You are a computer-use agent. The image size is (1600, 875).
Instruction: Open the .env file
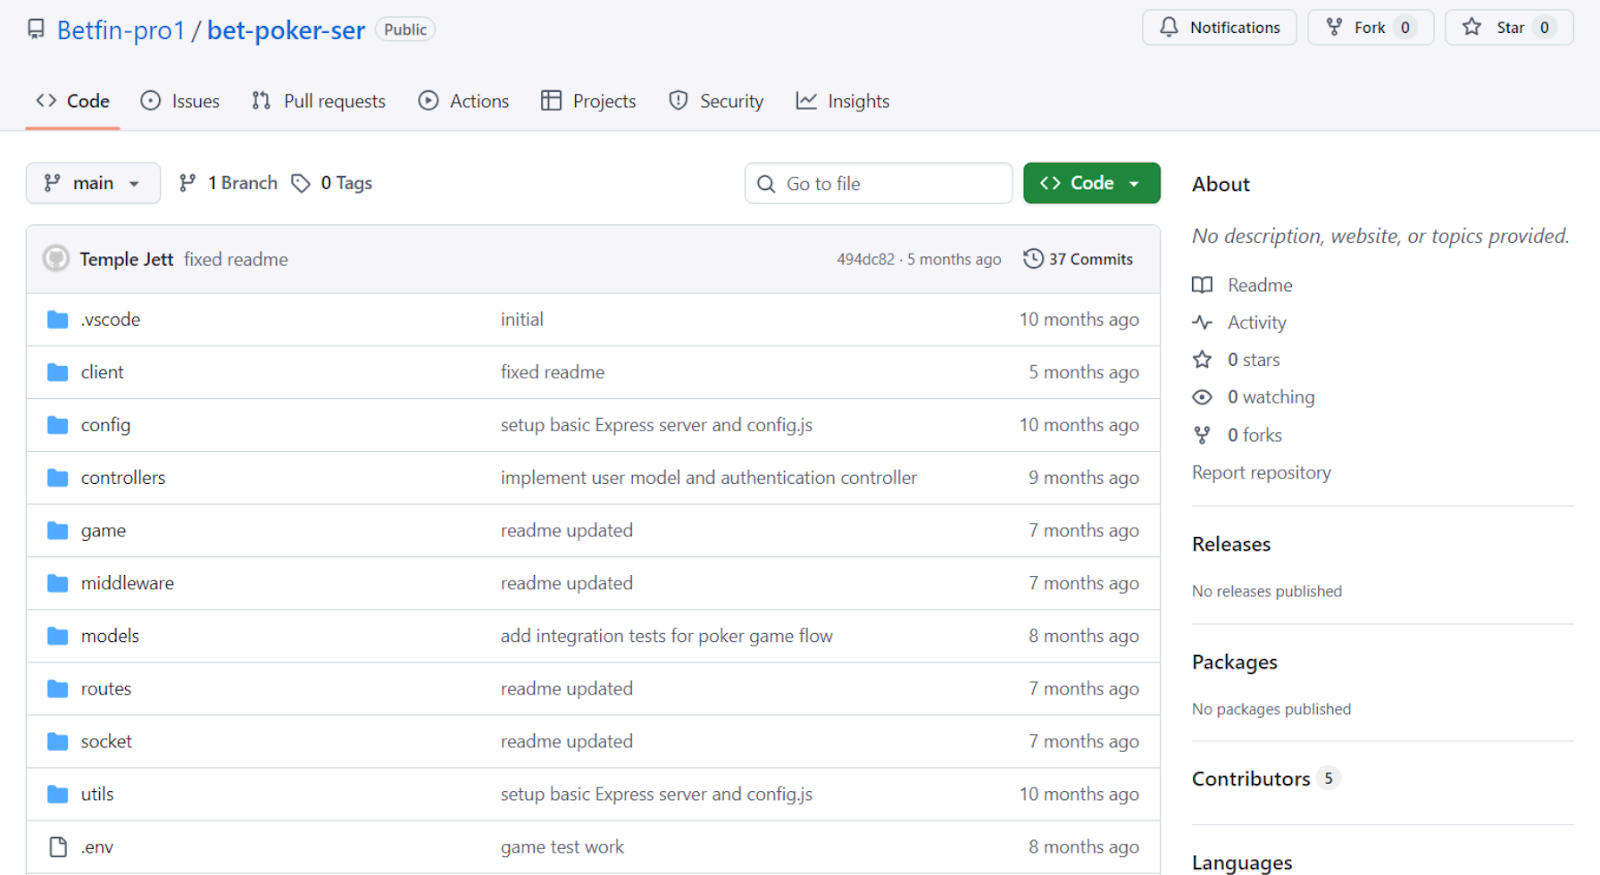pyautogui.click(x=97, y=847)
